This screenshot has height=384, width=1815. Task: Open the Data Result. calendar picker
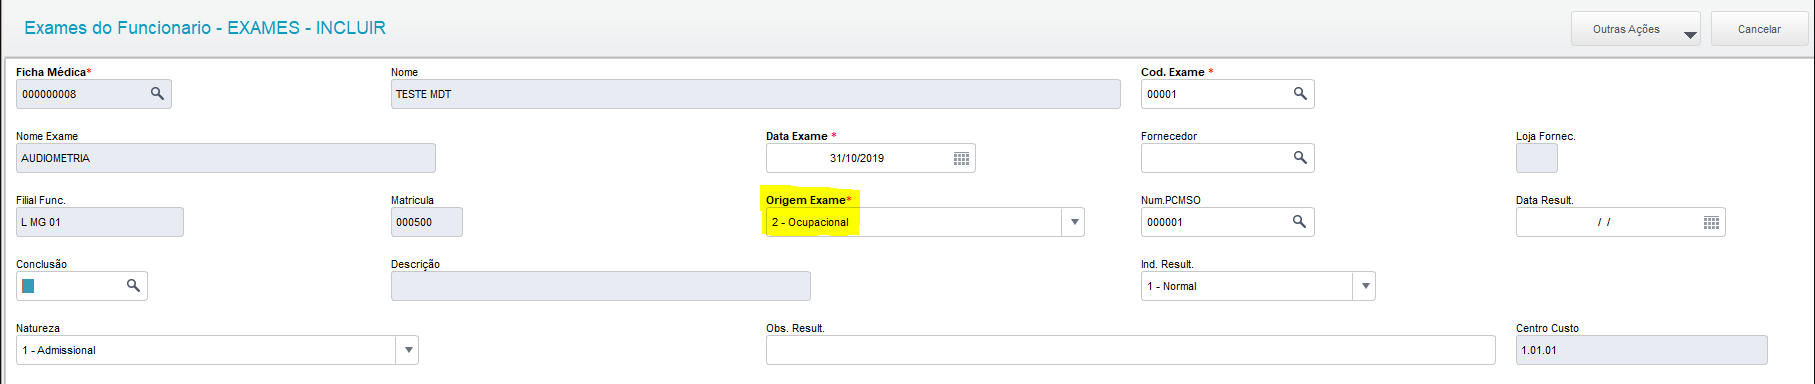(x=1711, y=222)
